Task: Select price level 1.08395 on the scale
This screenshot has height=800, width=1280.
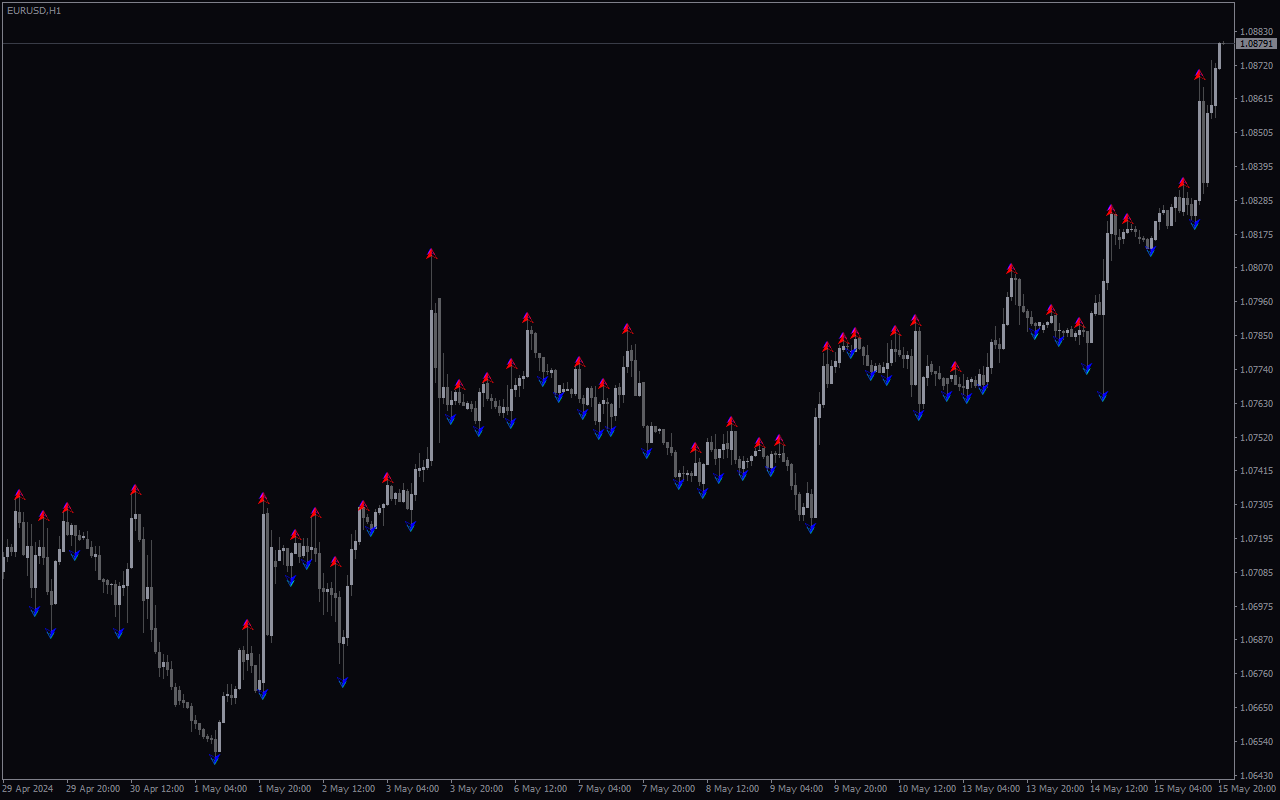Action: [1256, 166]
